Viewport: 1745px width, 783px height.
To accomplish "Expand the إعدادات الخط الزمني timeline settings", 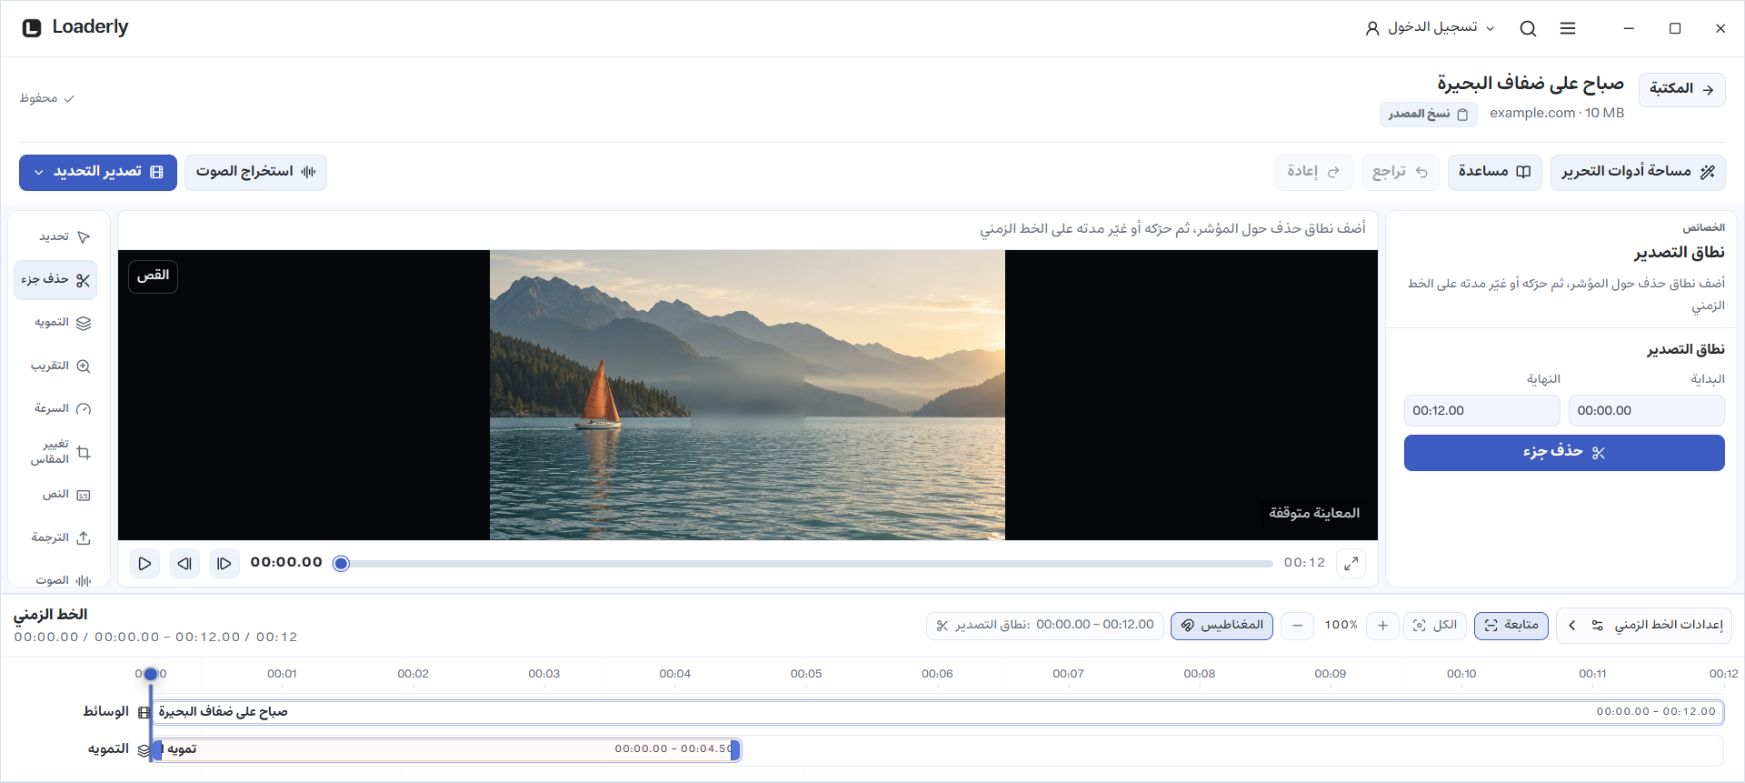I will click(1644, 626).
